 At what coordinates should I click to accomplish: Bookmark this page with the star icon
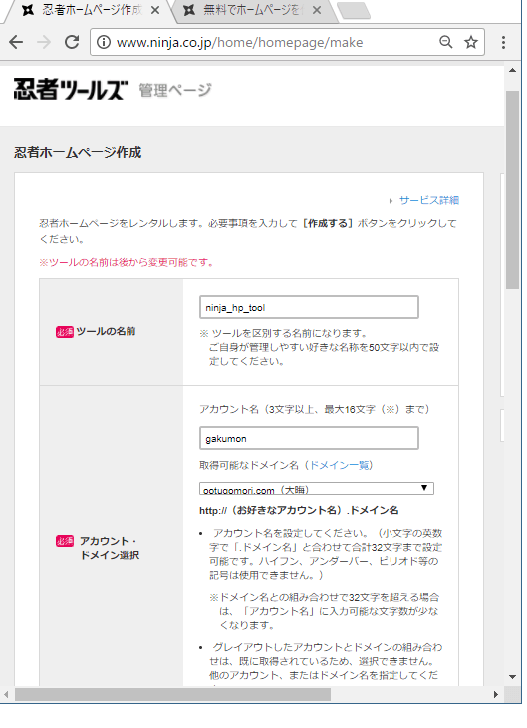click(x=471, y=42)
